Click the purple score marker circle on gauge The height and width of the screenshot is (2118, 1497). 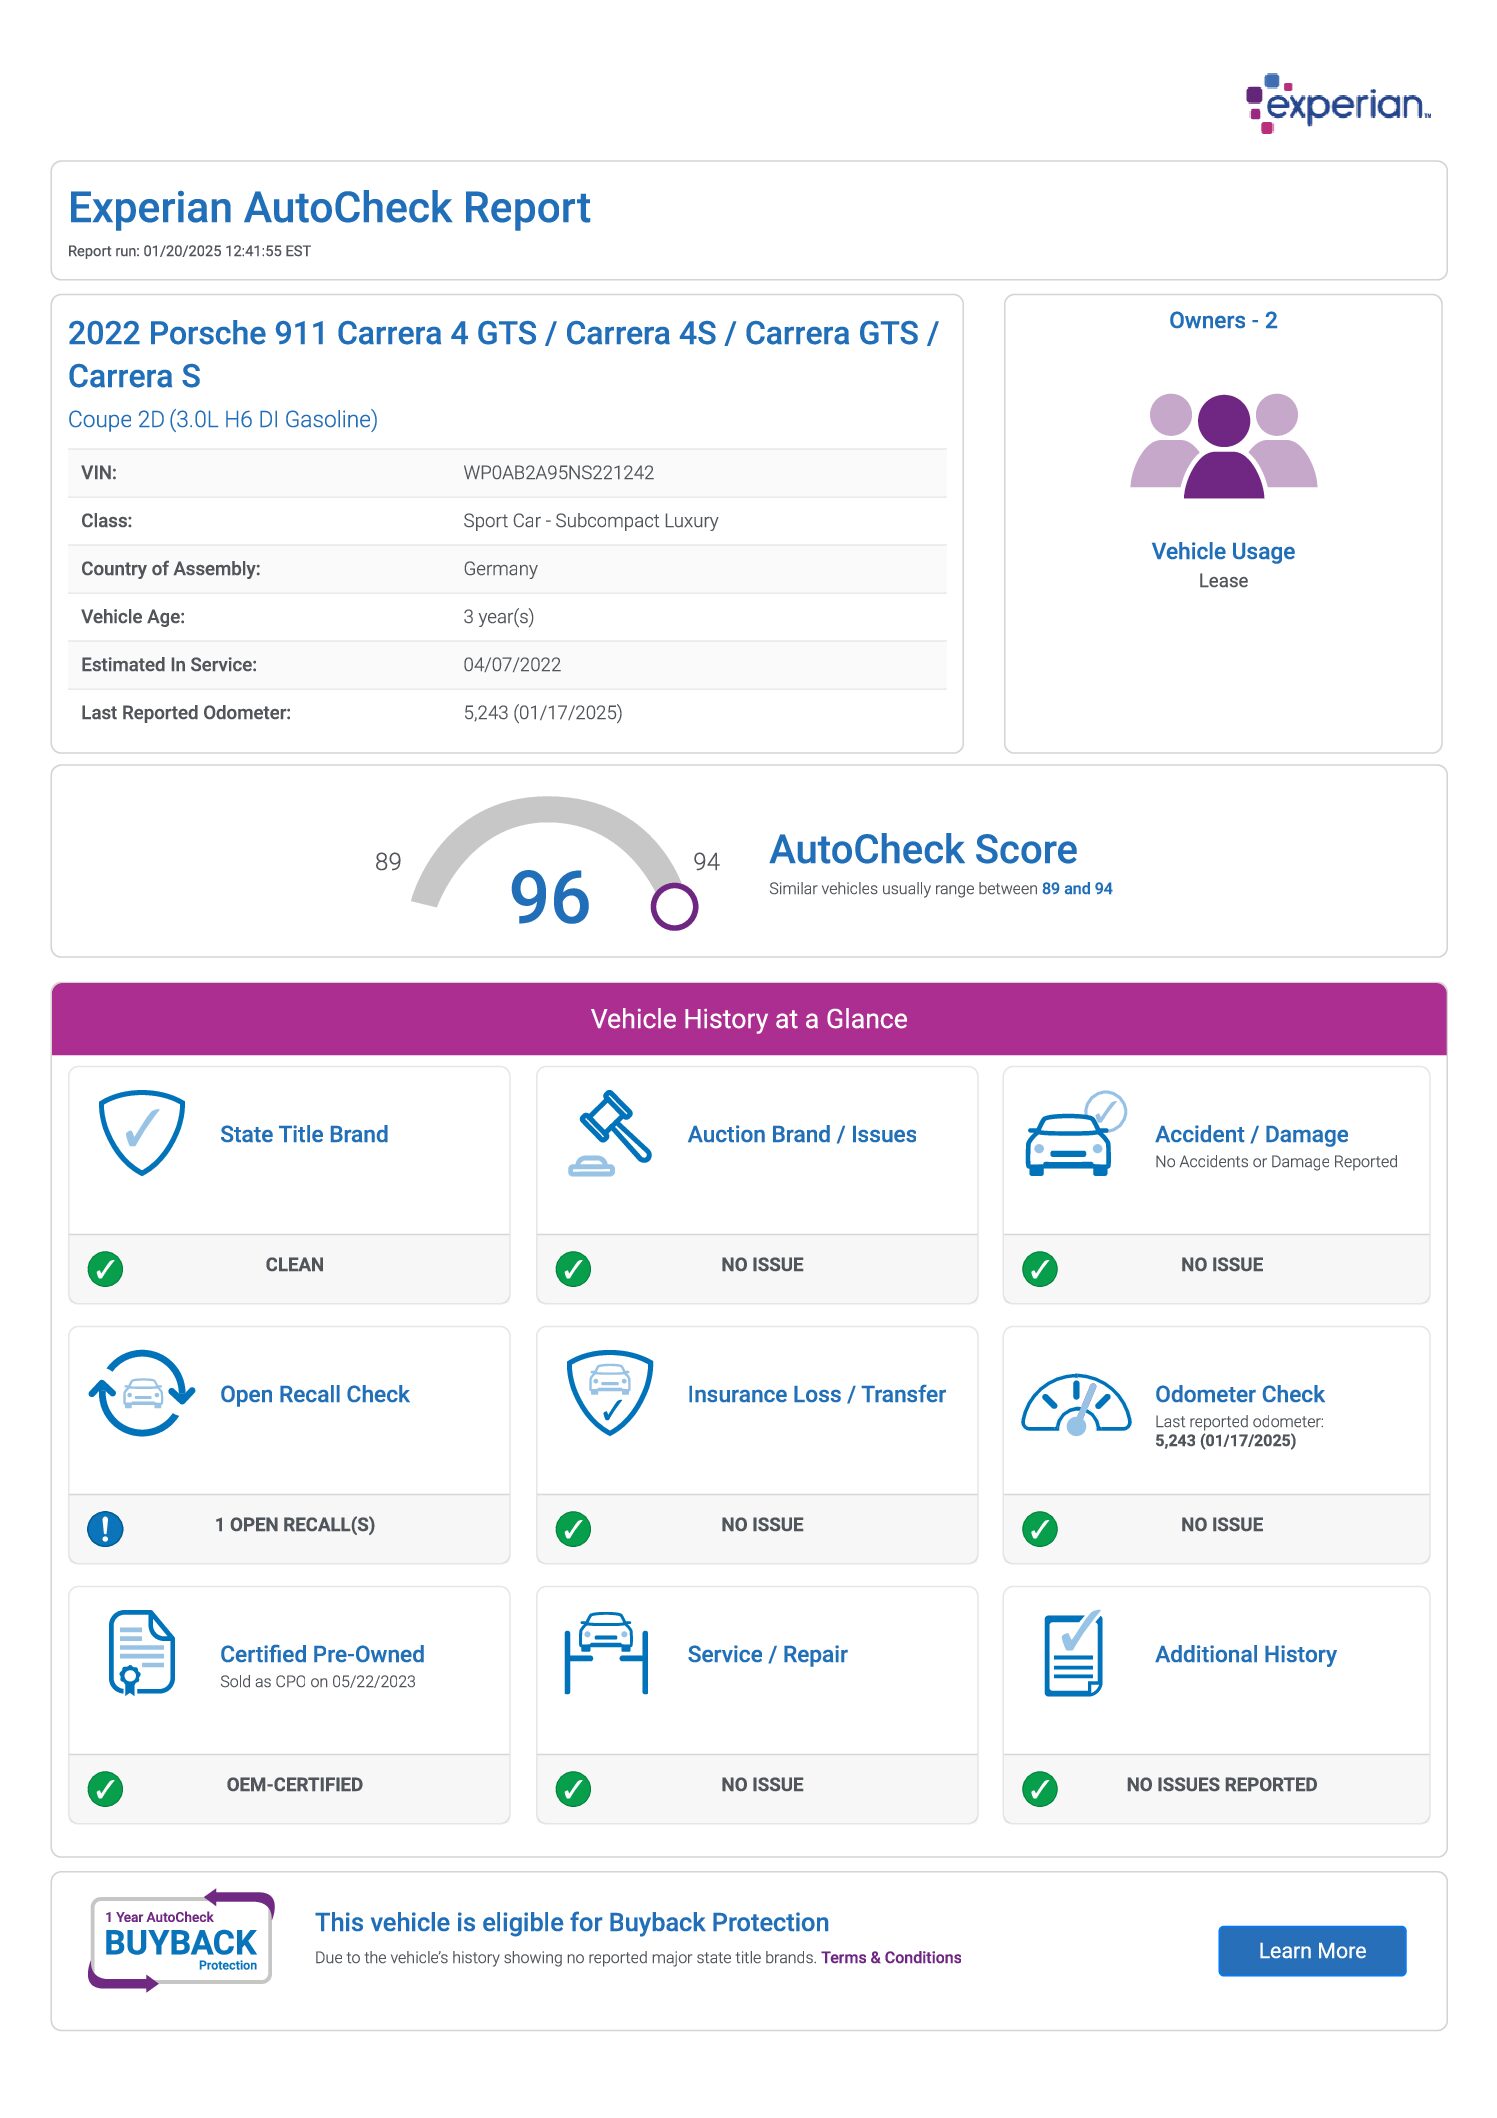pyautogui.click(x=674, y=907)
